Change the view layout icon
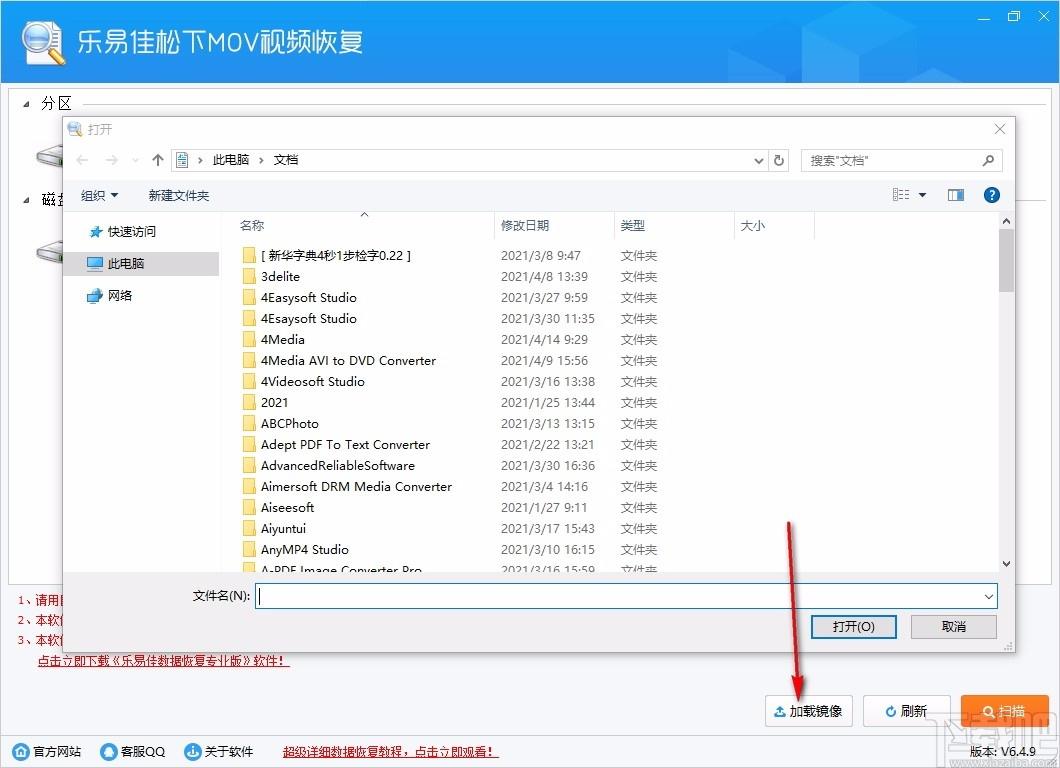The height and width of the screenshot is (768, 1060). tap(900, 195)
